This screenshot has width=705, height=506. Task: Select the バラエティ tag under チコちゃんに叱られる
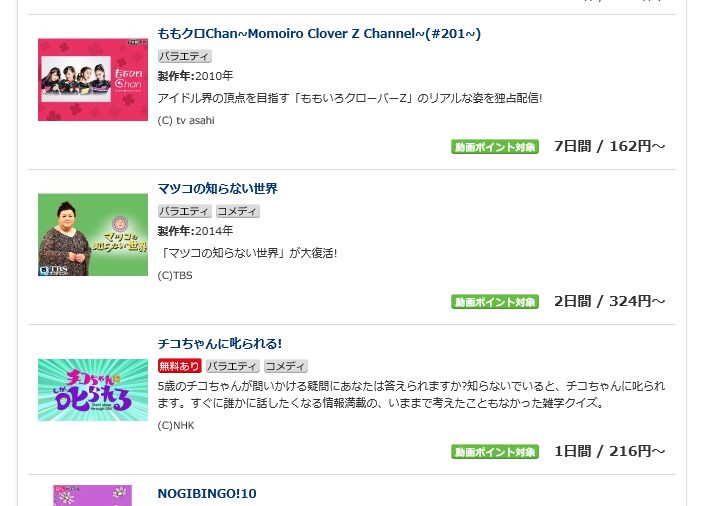point(233,366)
